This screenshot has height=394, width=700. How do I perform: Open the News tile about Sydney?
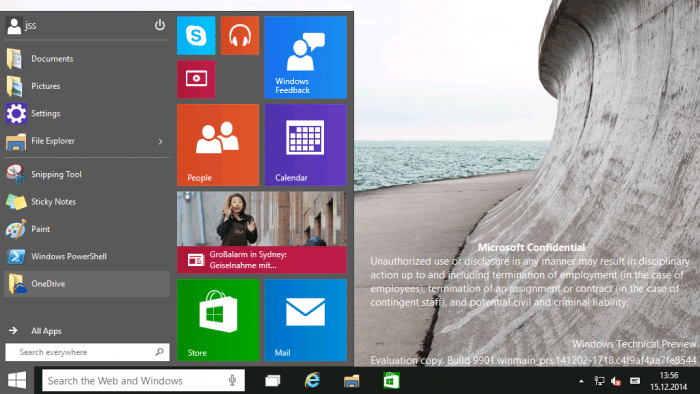coord(262,232)
